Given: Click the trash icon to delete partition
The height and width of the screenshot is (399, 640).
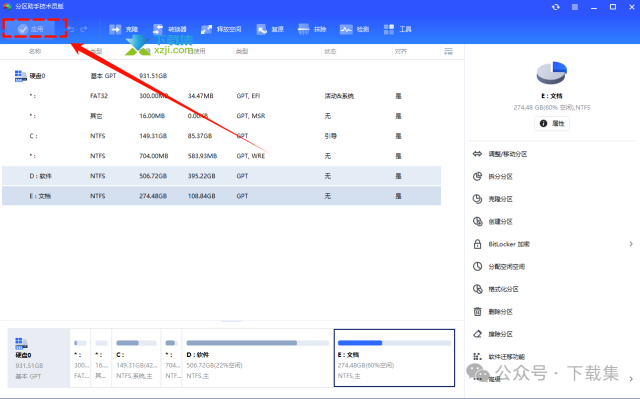Looking at the screenshot, I should [x=478, y=312].
